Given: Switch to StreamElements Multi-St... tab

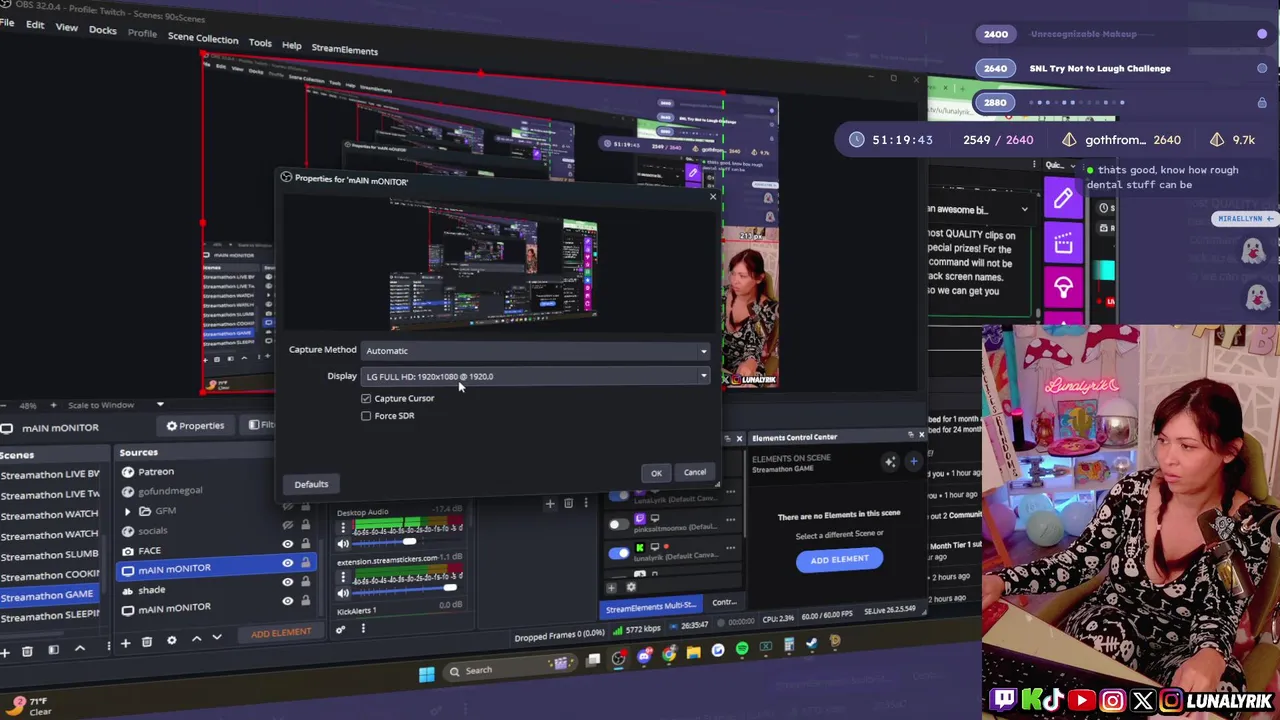Looking at the screenshot, I should pyautogui.click(x=650, y=607).
